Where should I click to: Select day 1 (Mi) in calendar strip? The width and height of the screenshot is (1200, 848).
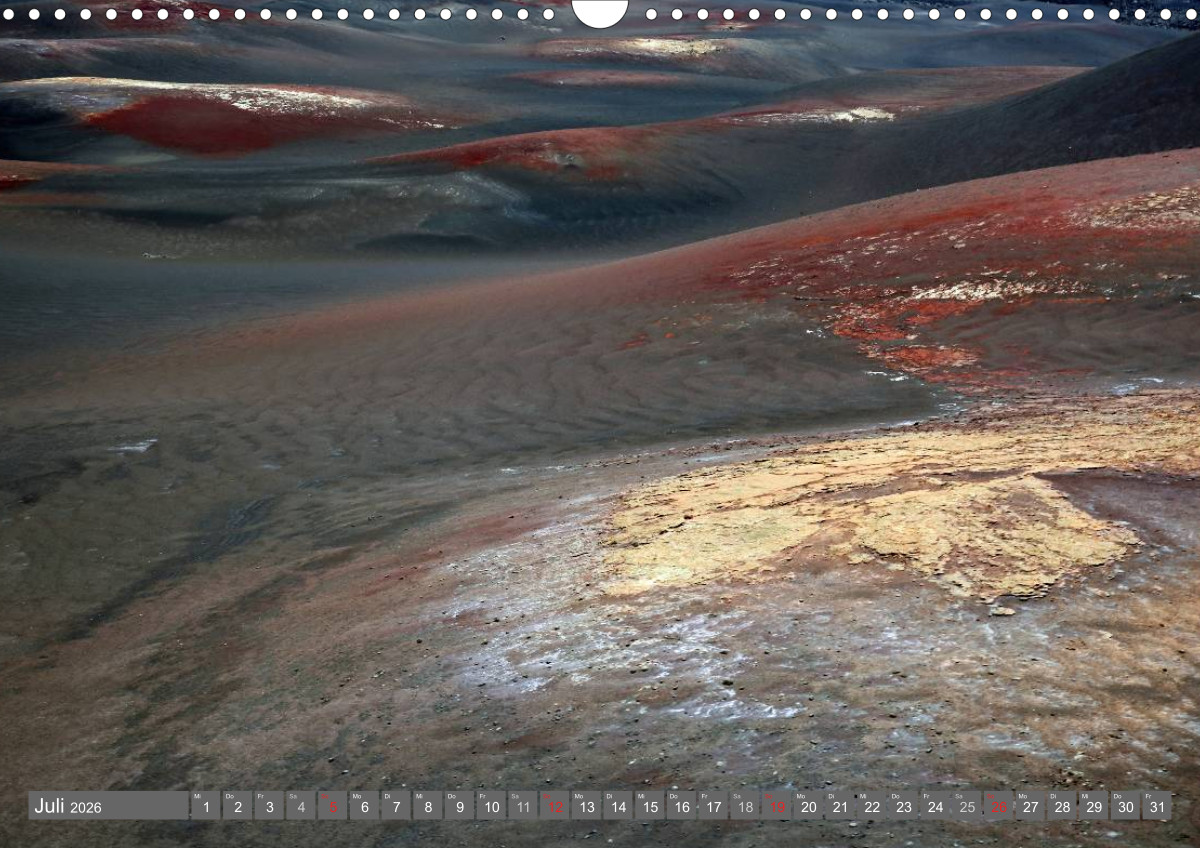[205, 806]
